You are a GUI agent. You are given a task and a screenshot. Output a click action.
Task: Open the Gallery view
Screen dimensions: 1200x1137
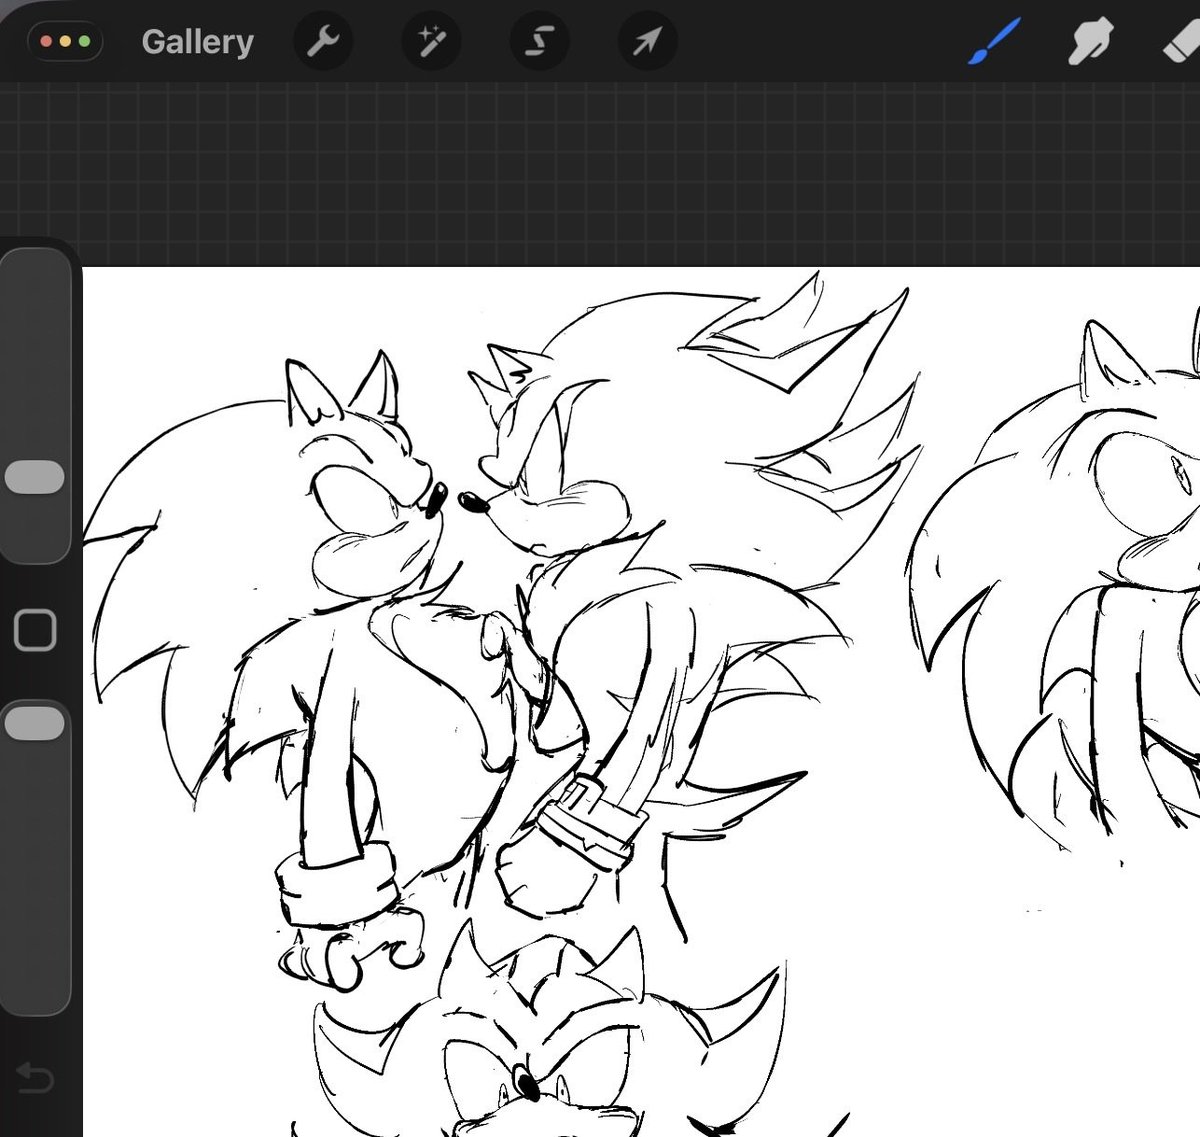click(x=197, y=42)
